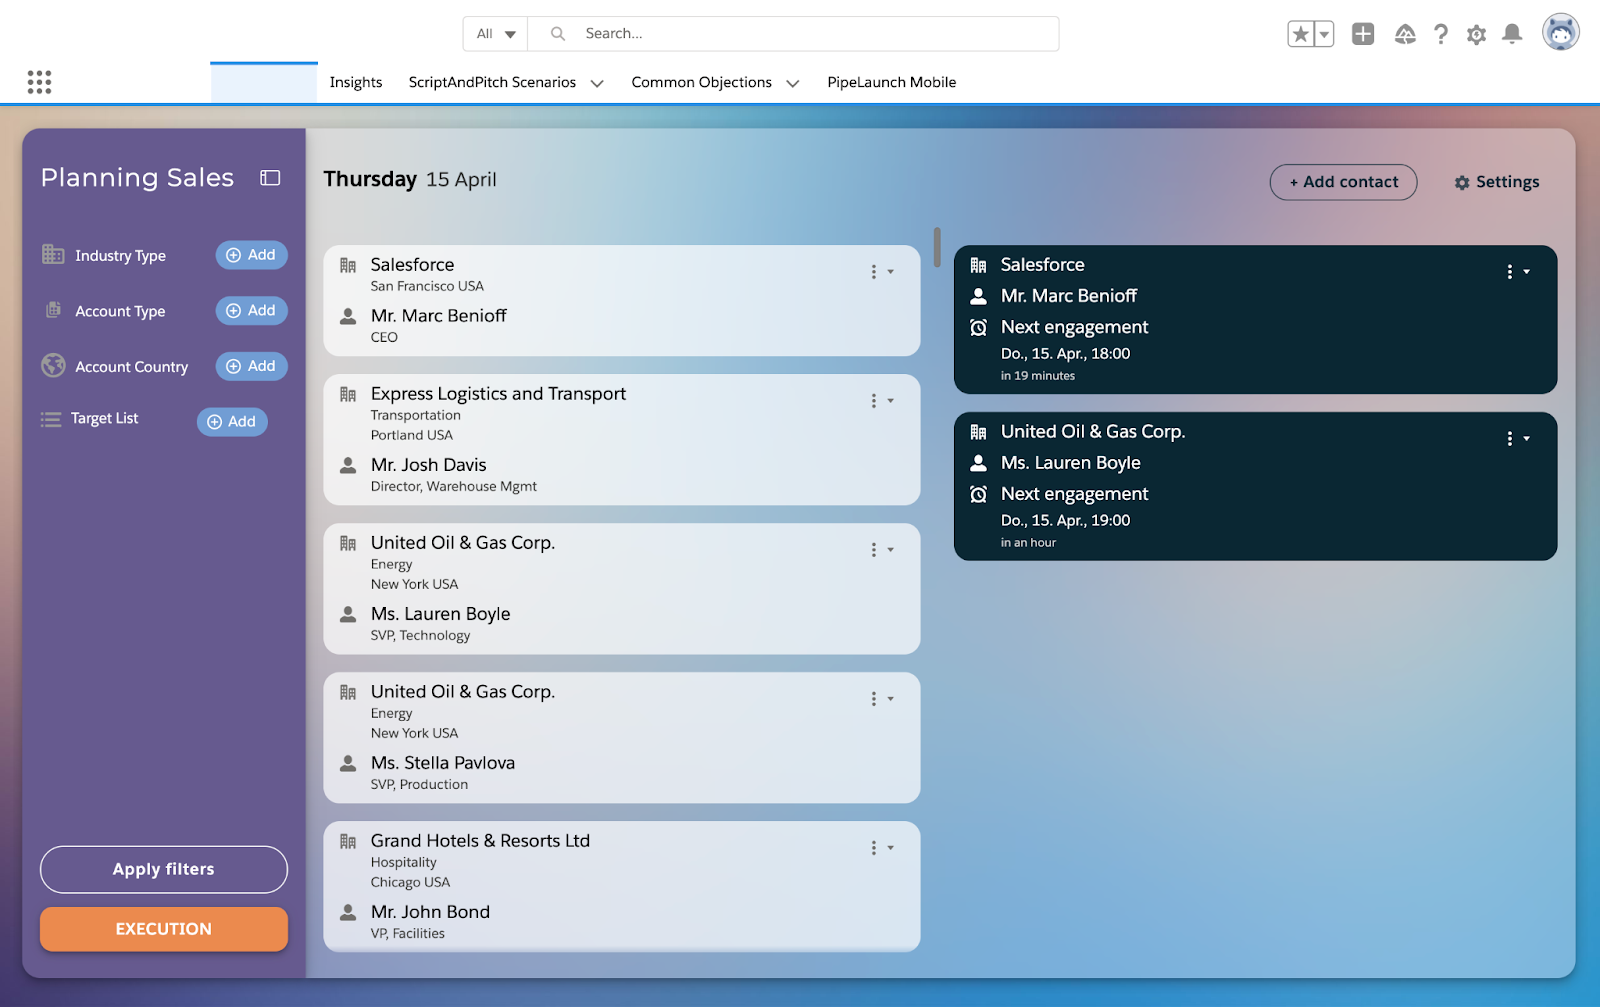The width and height of the screenshot is (1600, 1007).
Task: Open actions menu on John Bond card
Action: 881,848
